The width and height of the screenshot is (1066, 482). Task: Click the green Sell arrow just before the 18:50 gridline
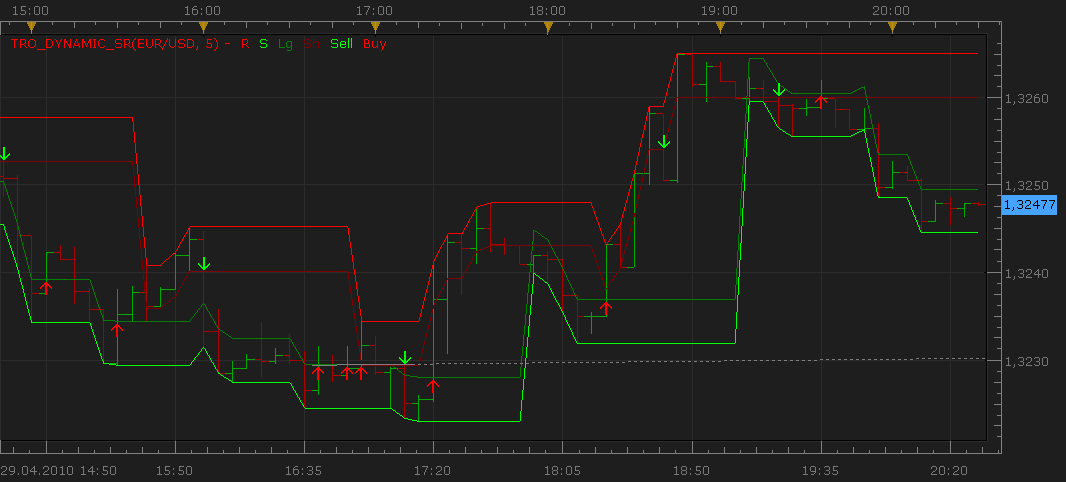point(664,141)
